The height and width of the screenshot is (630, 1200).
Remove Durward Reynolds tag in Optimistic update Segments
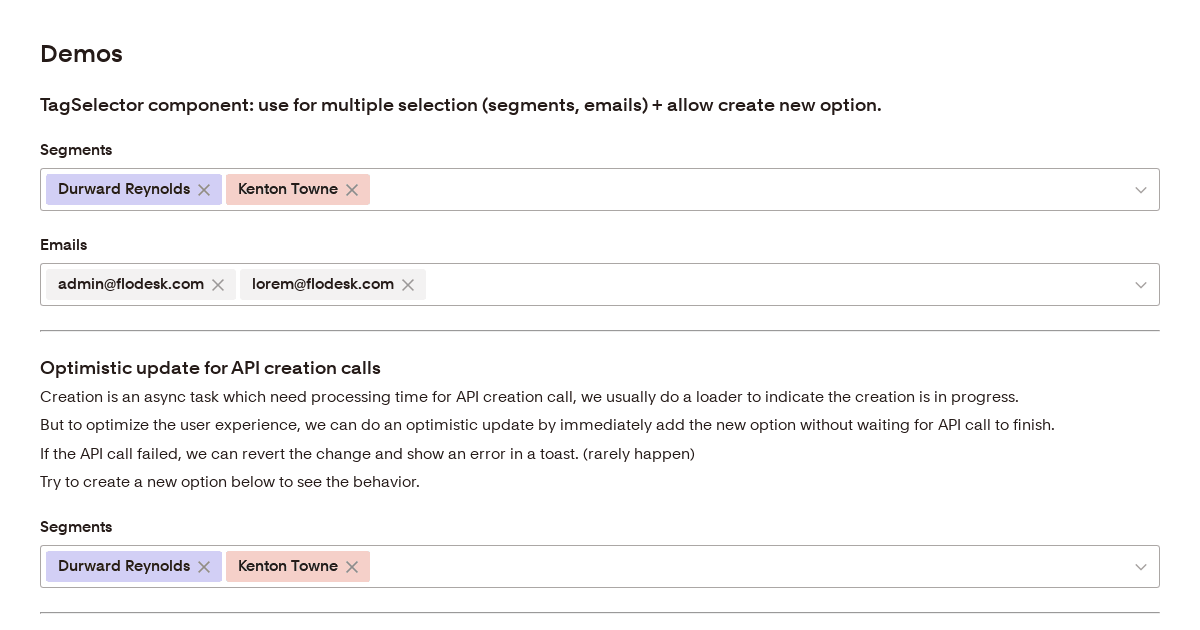point(204,567)
